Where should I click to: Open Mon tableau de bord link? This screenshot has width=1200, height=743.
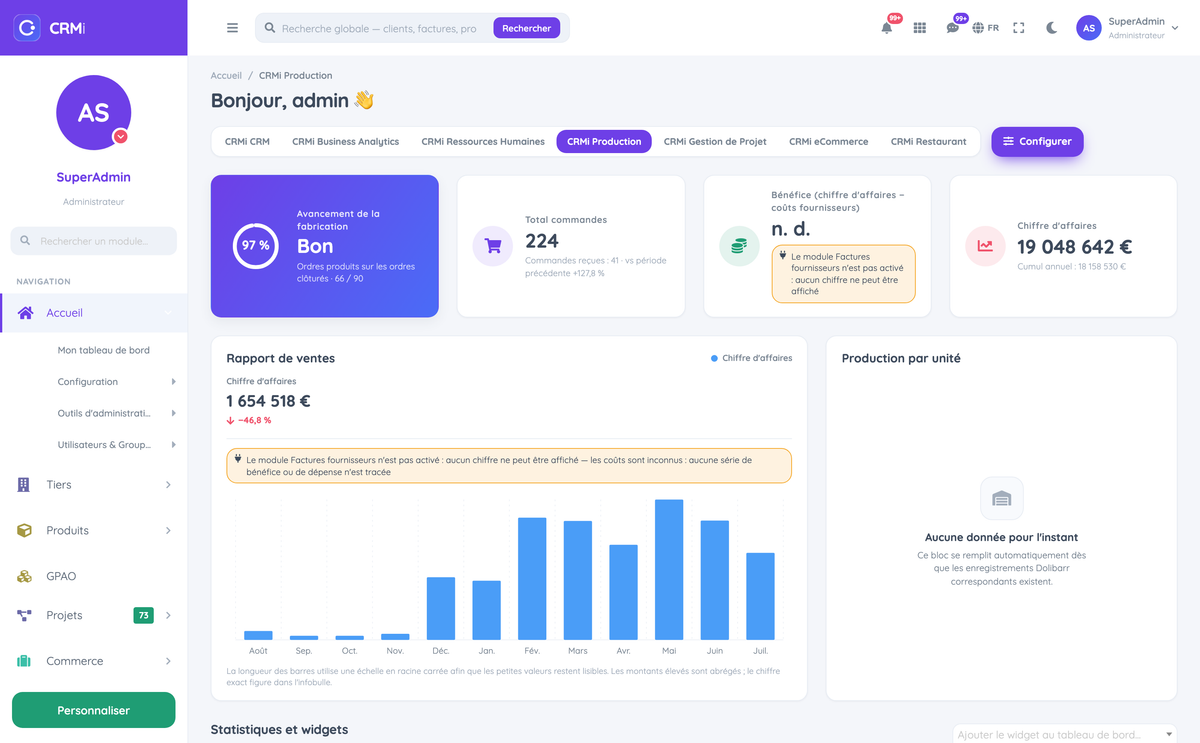(x=104, y=351)
